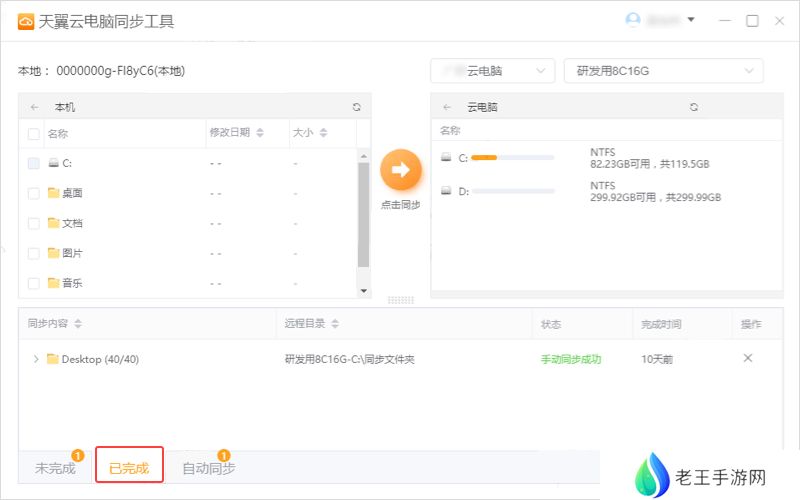800x500 pixels.
Task: Click the 云电脑 breadcrumb label
Action: coord(482,107)
